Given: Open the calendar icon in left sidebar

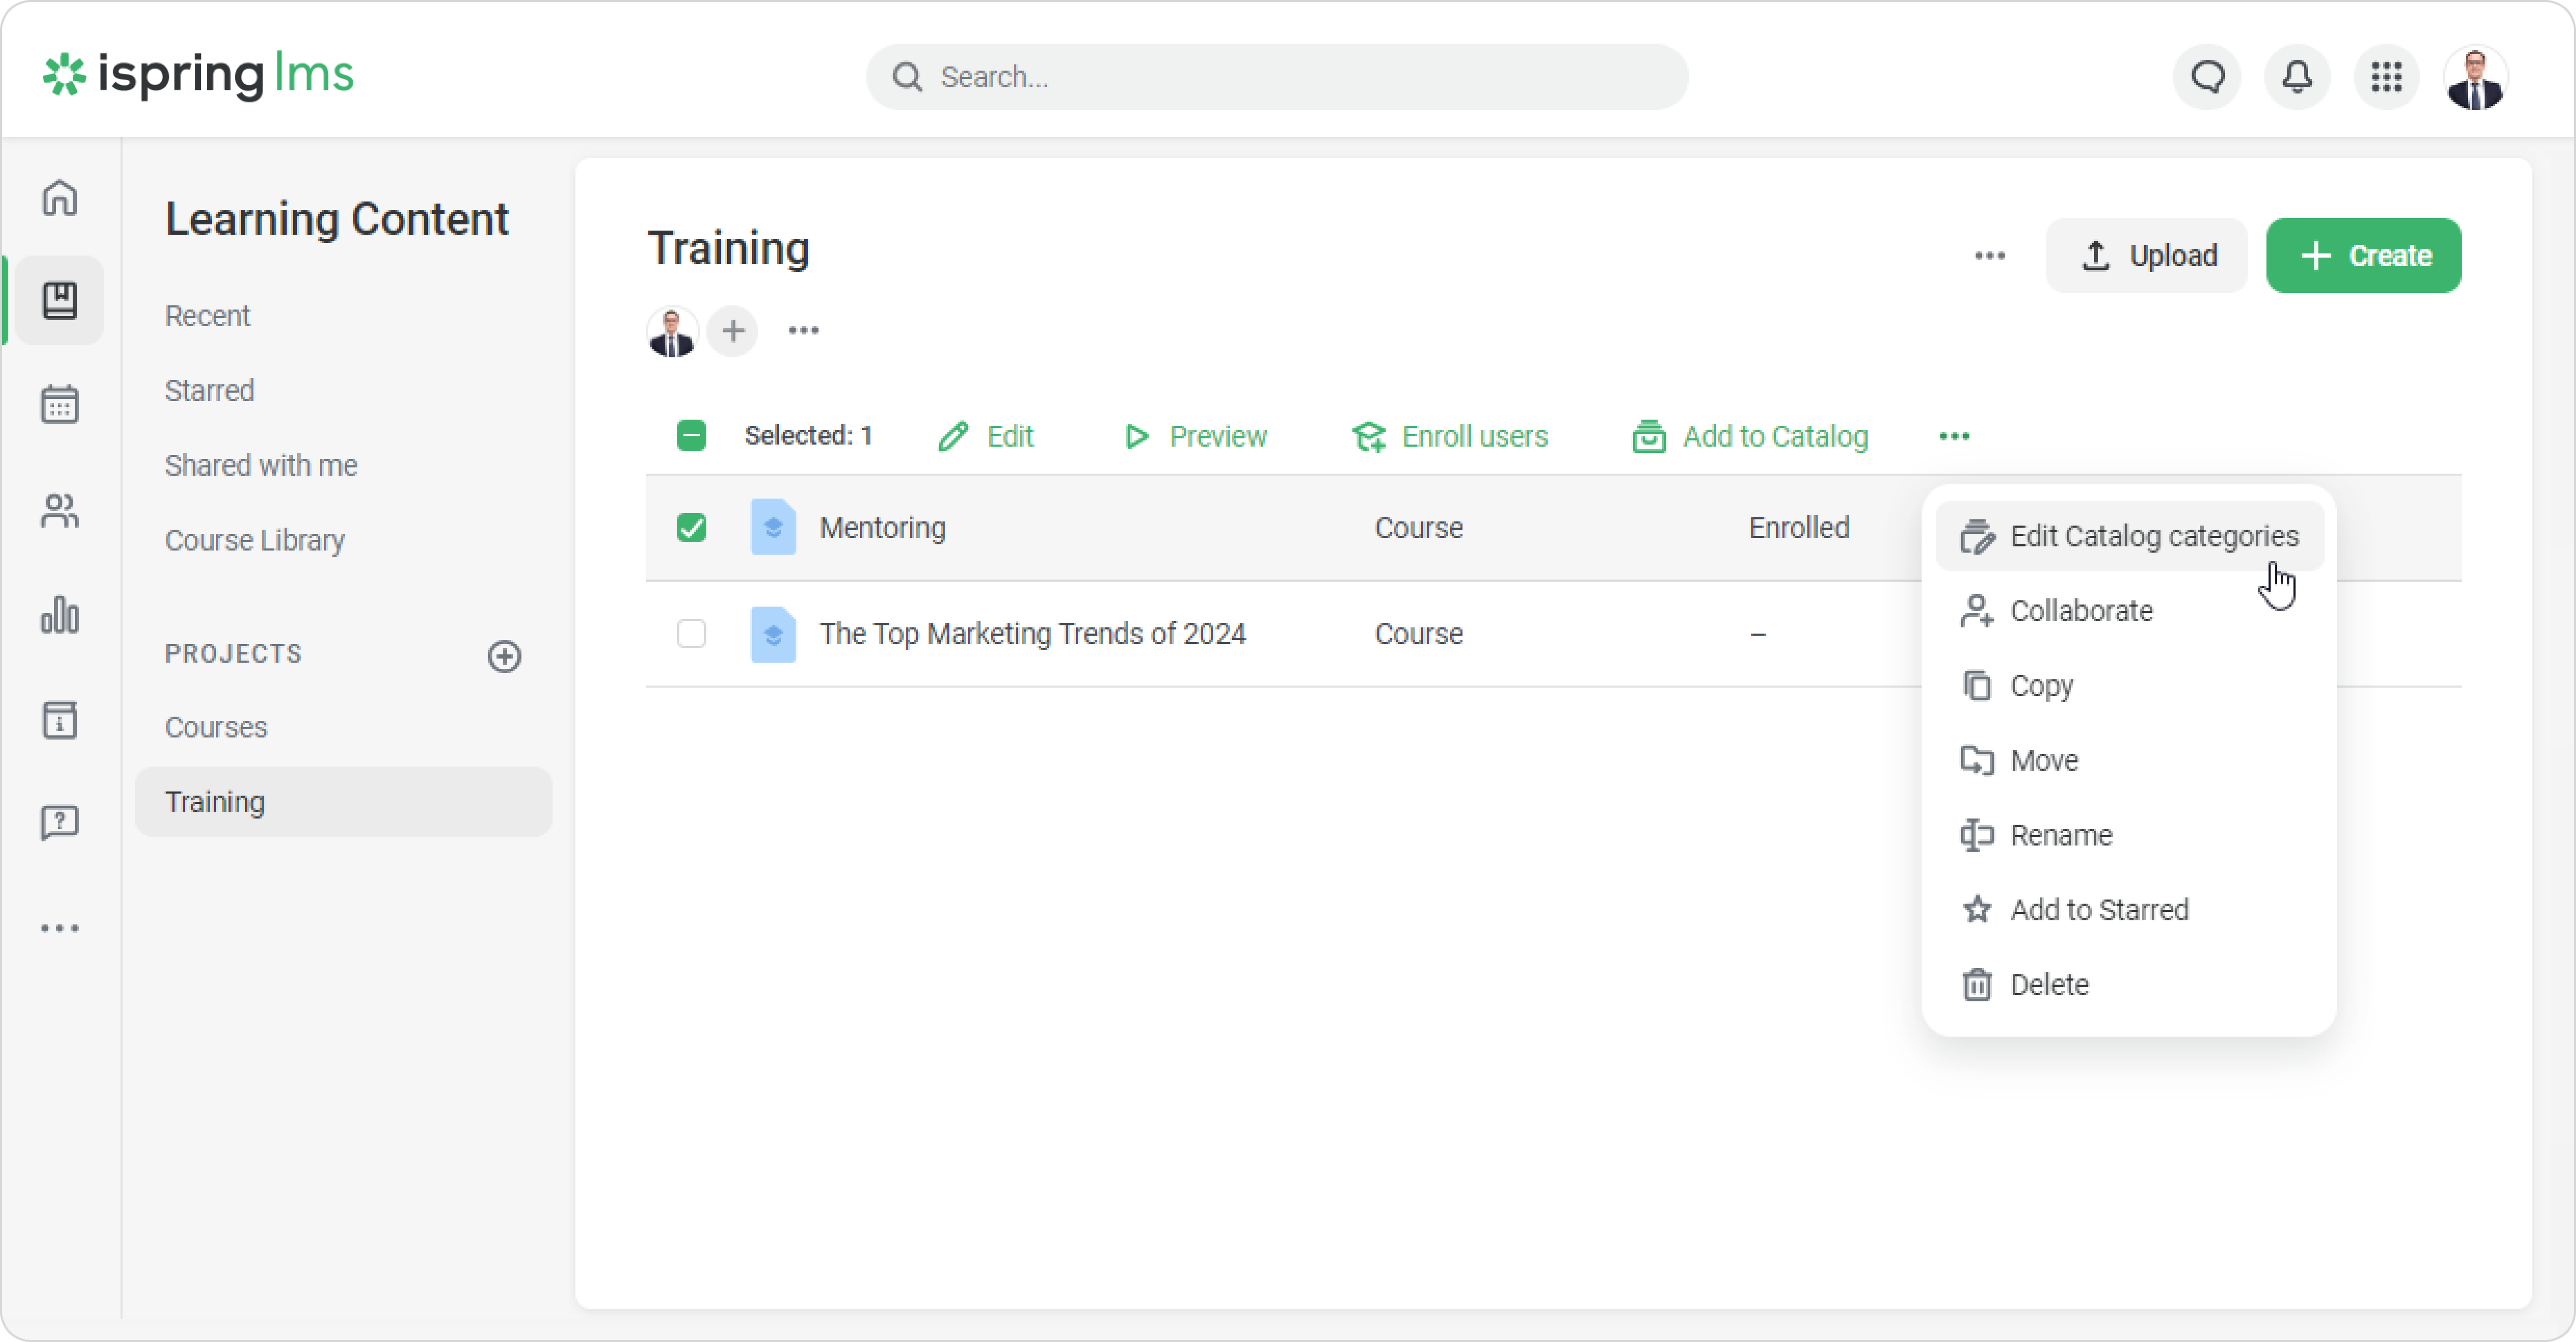Looking at the screenshot, I should pyautogui.click(x=60, y=404).
